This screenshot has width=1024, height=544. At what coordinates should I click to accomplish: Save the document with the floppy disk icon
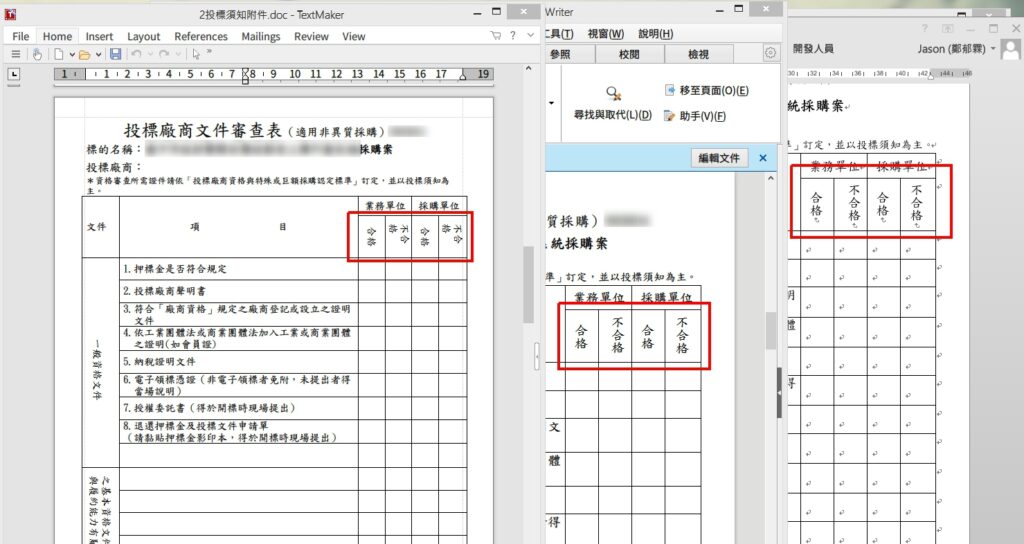[116, 54]
